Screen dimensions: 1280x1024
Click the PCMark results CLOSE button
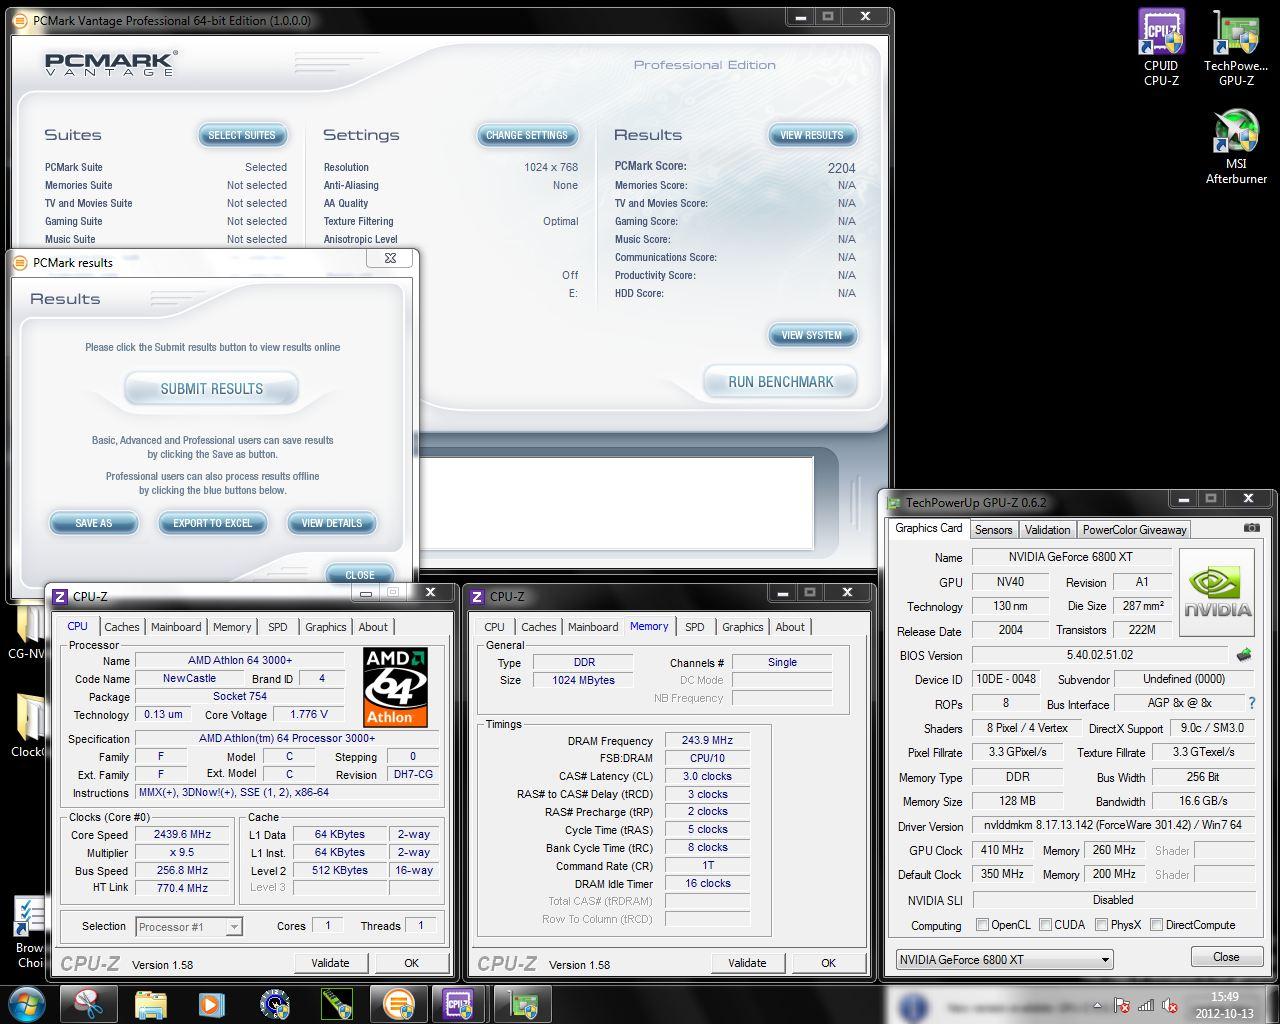pos(360,575)
